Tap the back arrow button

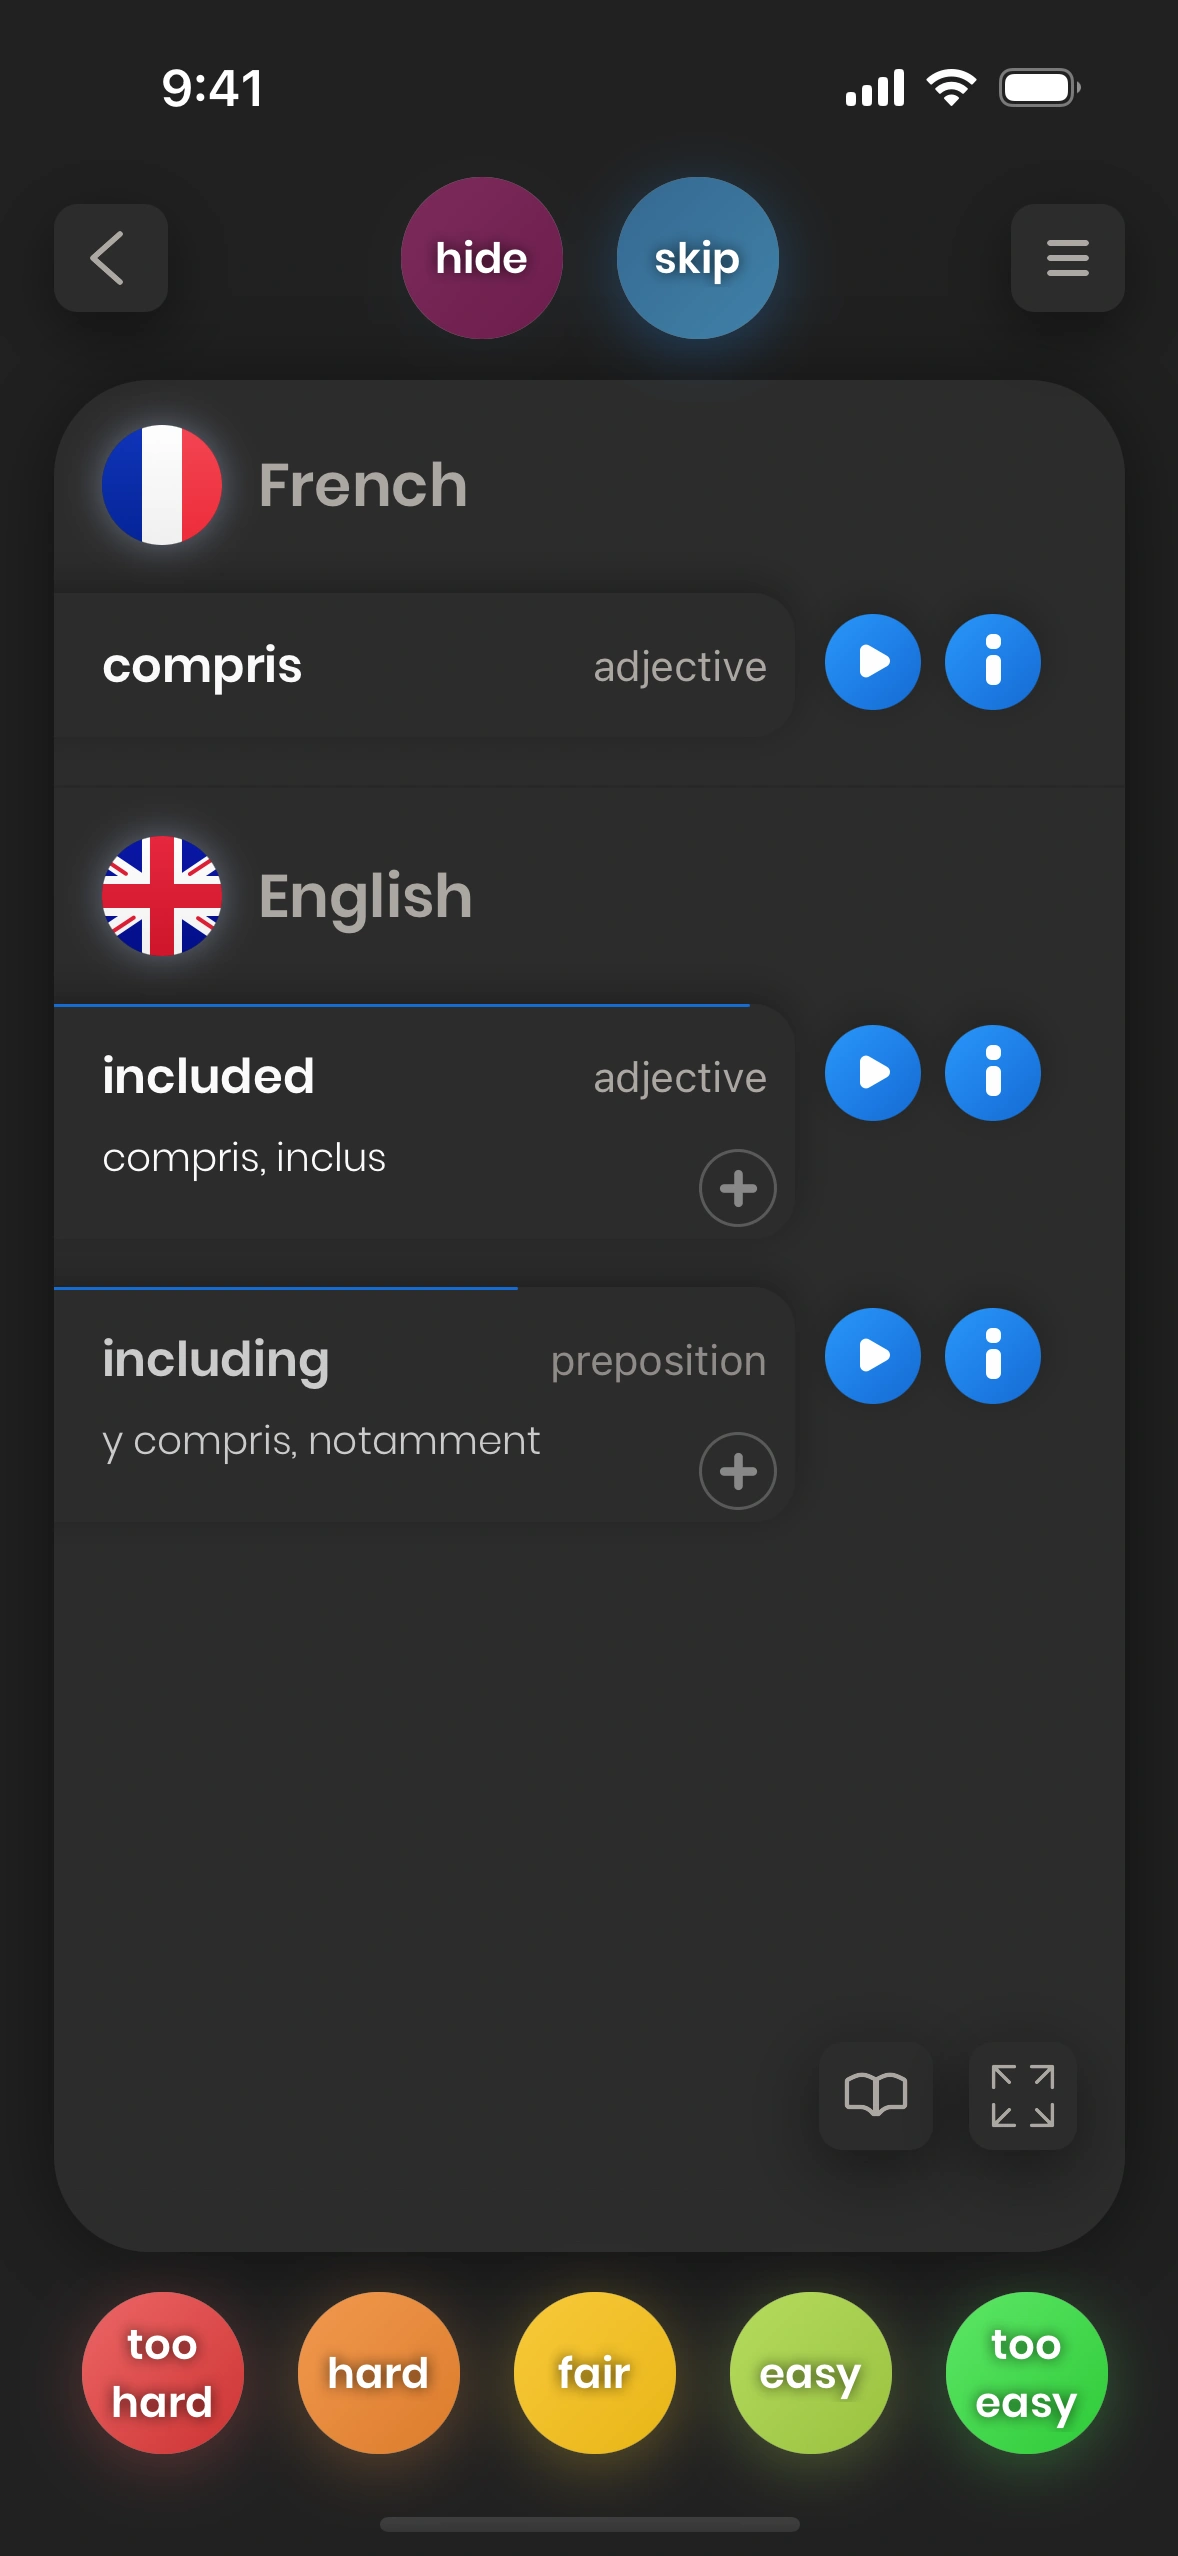point(110,258)
